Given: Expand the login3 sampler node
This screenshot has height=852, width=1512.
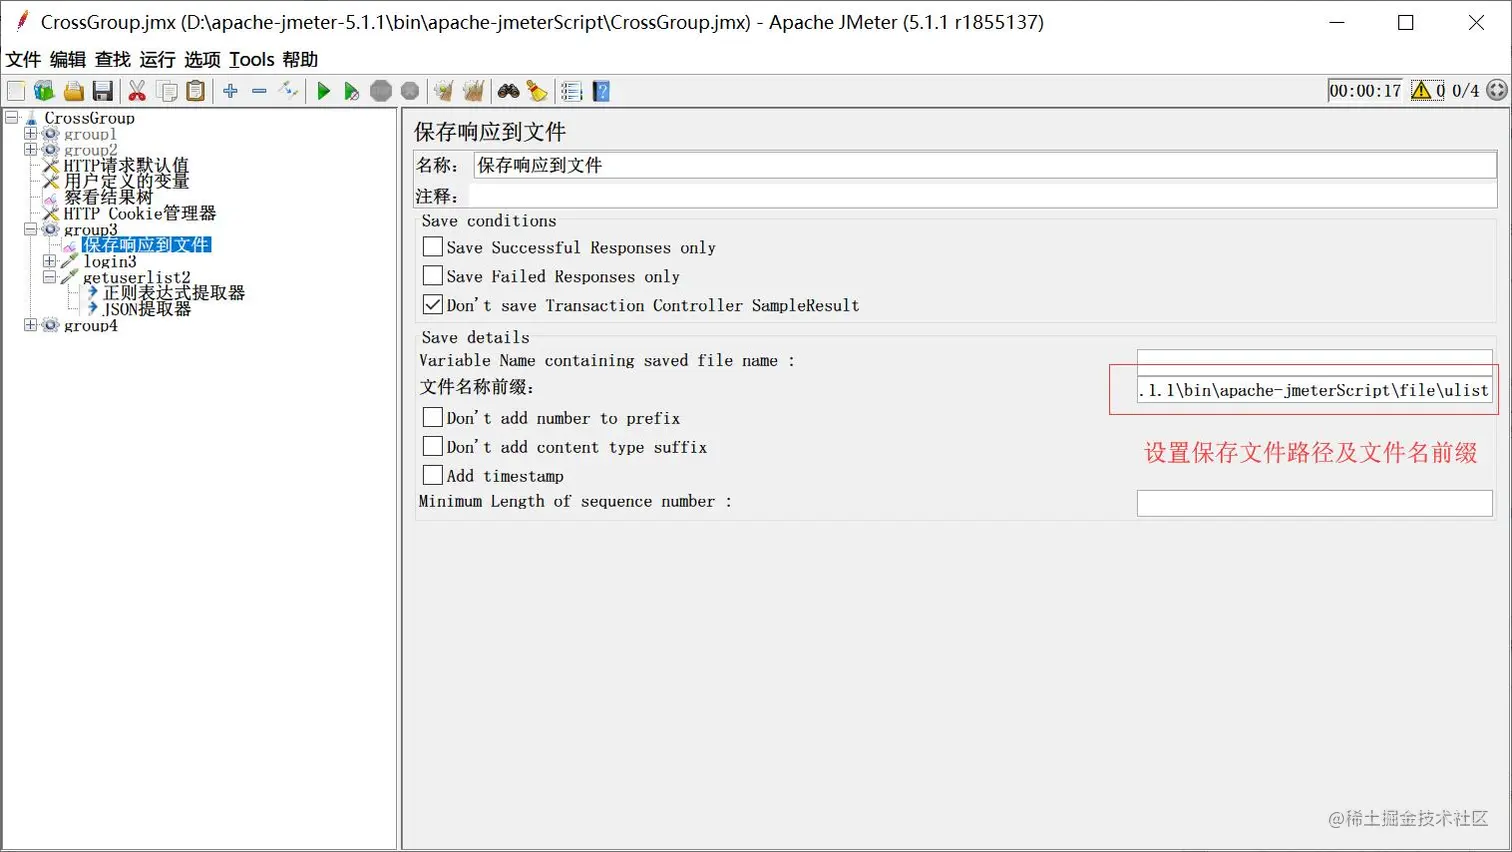Looking at the screenshot, I should pyautogui.click(x=50, y=261).
